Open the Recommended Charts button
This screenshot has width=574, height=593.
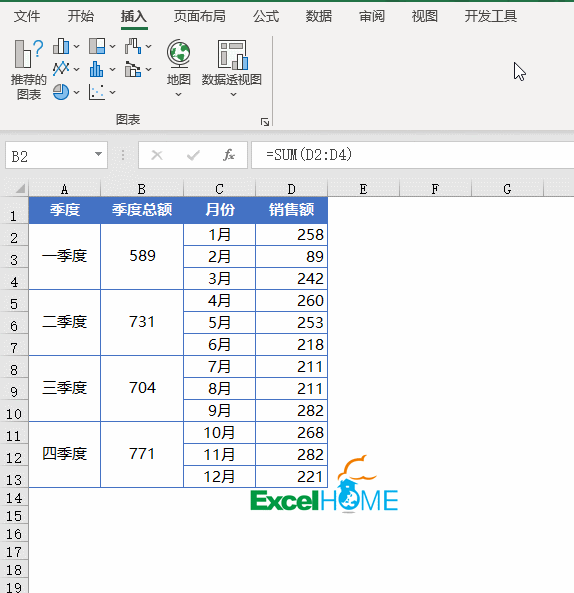28,70
